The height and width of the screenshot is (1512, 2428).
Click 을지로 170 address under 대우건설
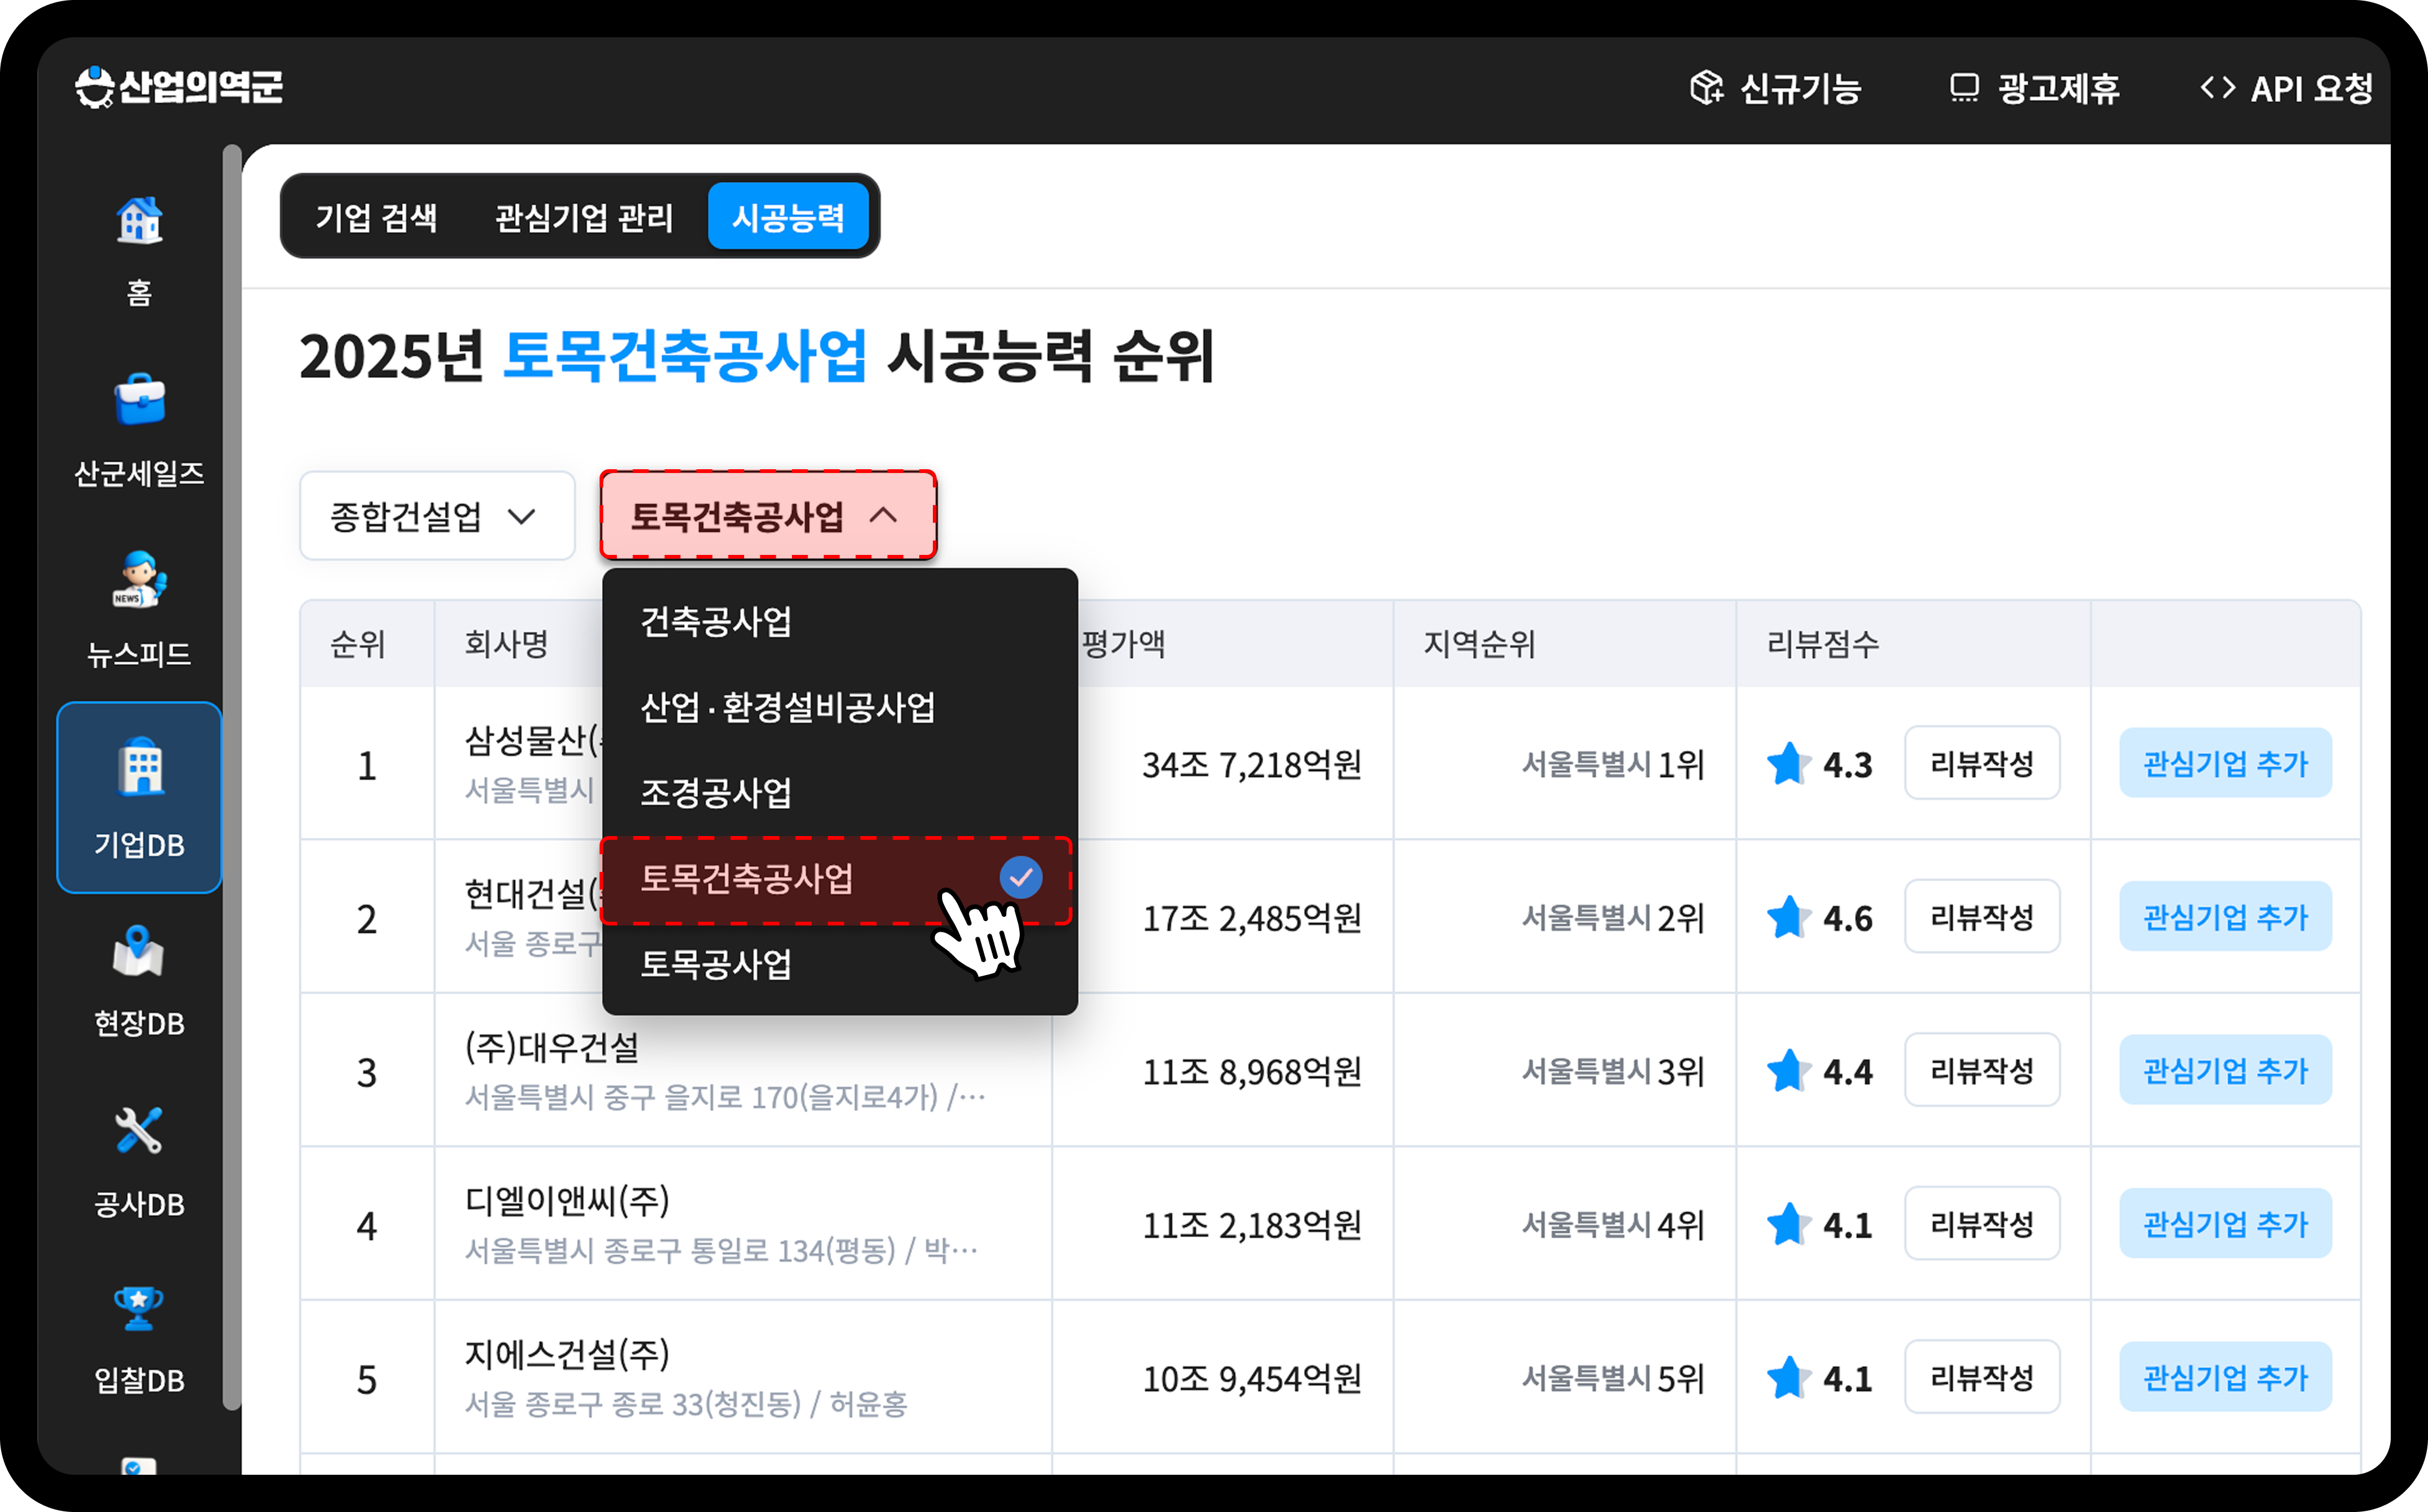[726, 1098]
